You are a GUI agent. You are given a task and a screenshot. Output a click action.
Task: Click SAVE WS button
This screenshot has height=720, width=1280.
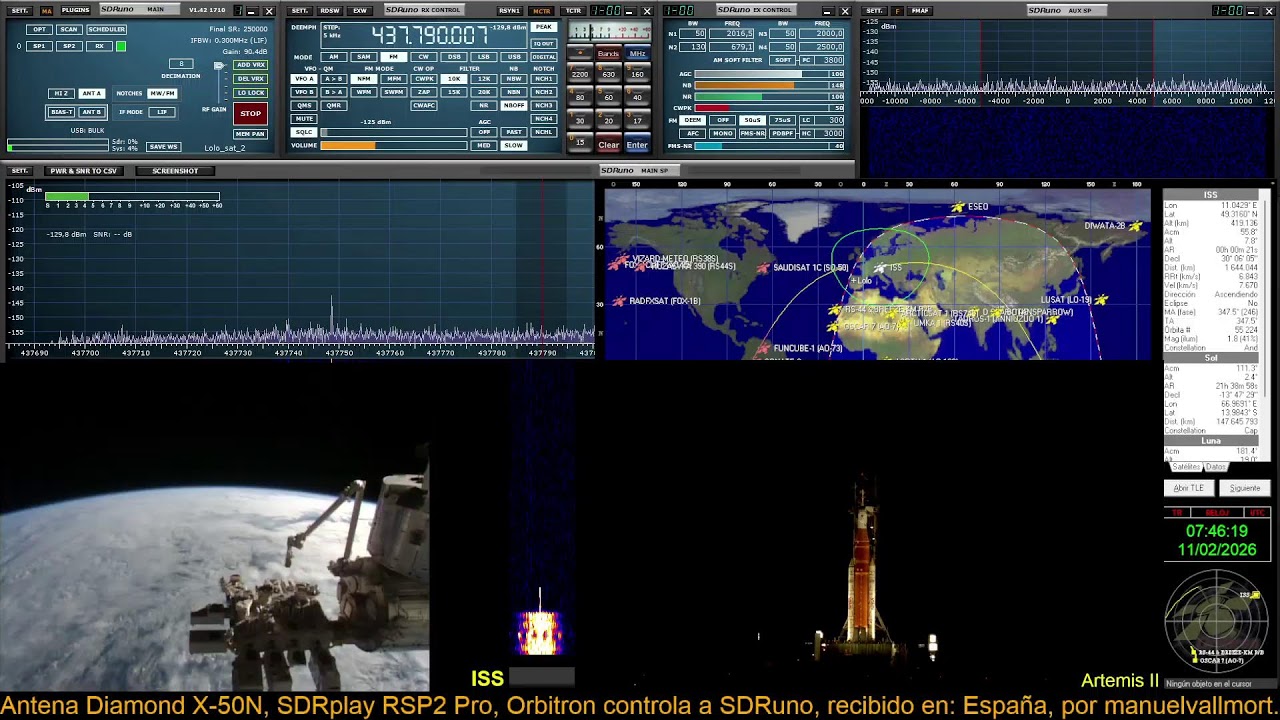pyautogui.click(x=163, y=147)
